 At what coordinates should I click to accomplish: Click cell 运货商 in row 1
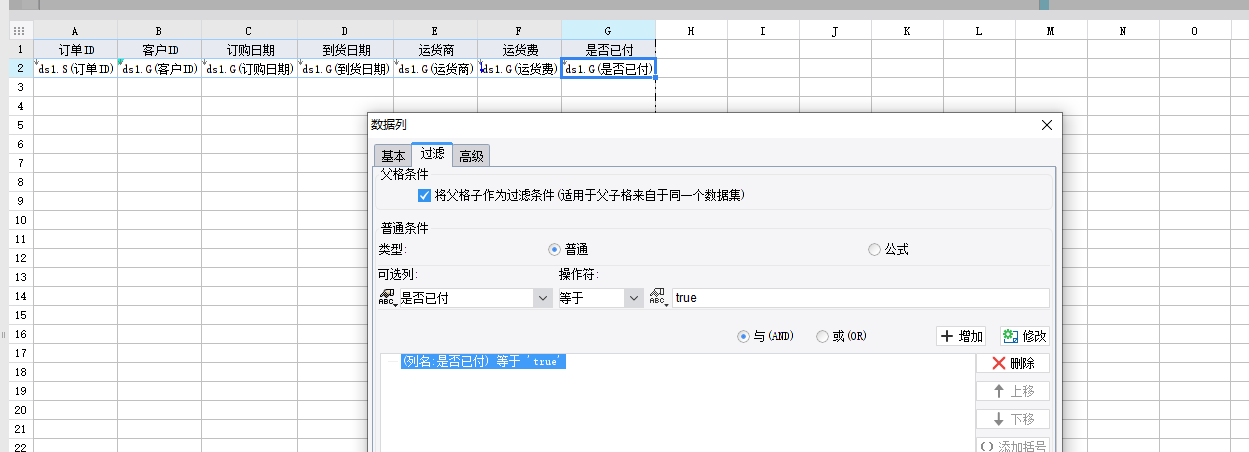click(435, 50)
